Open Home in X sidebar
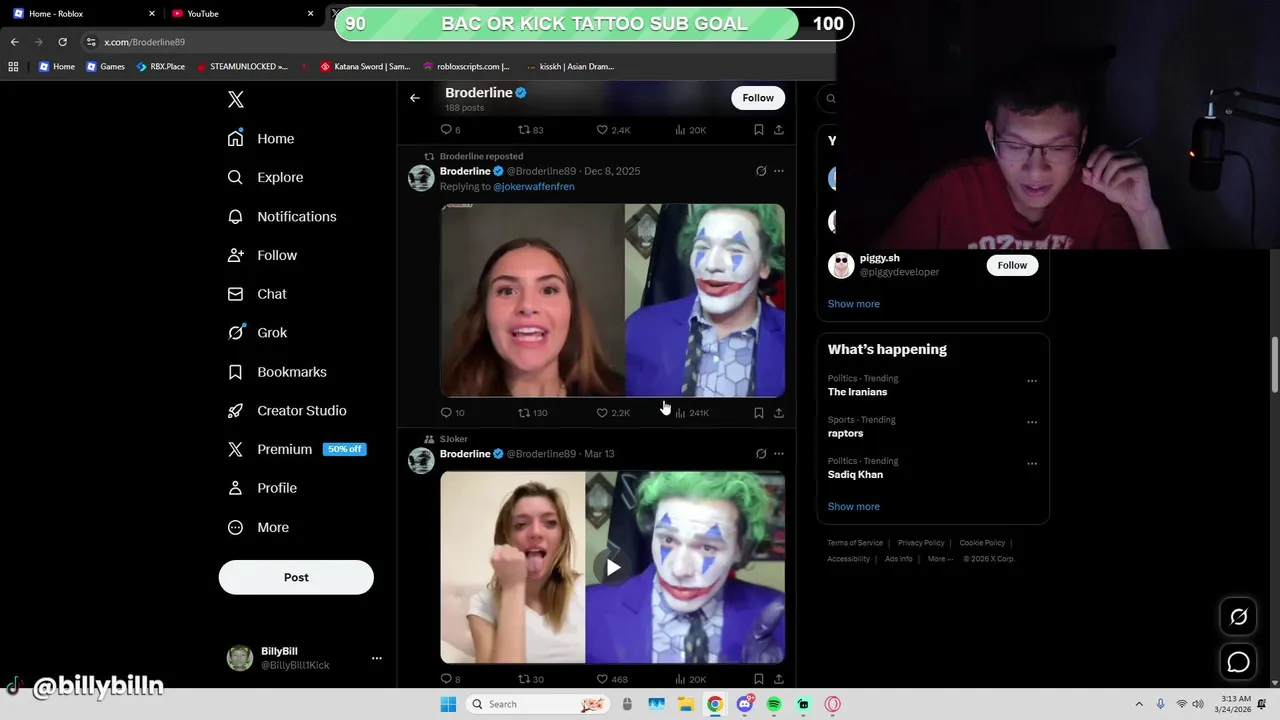 coord(261,139)
